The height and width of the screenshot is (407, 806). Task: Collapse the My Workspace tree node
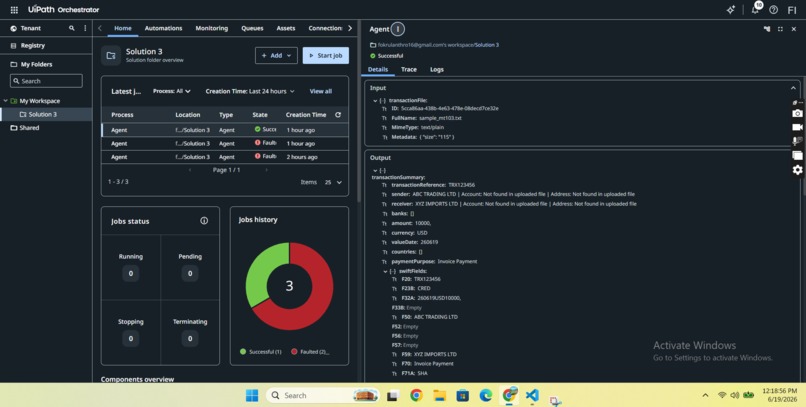pos(6,101)
